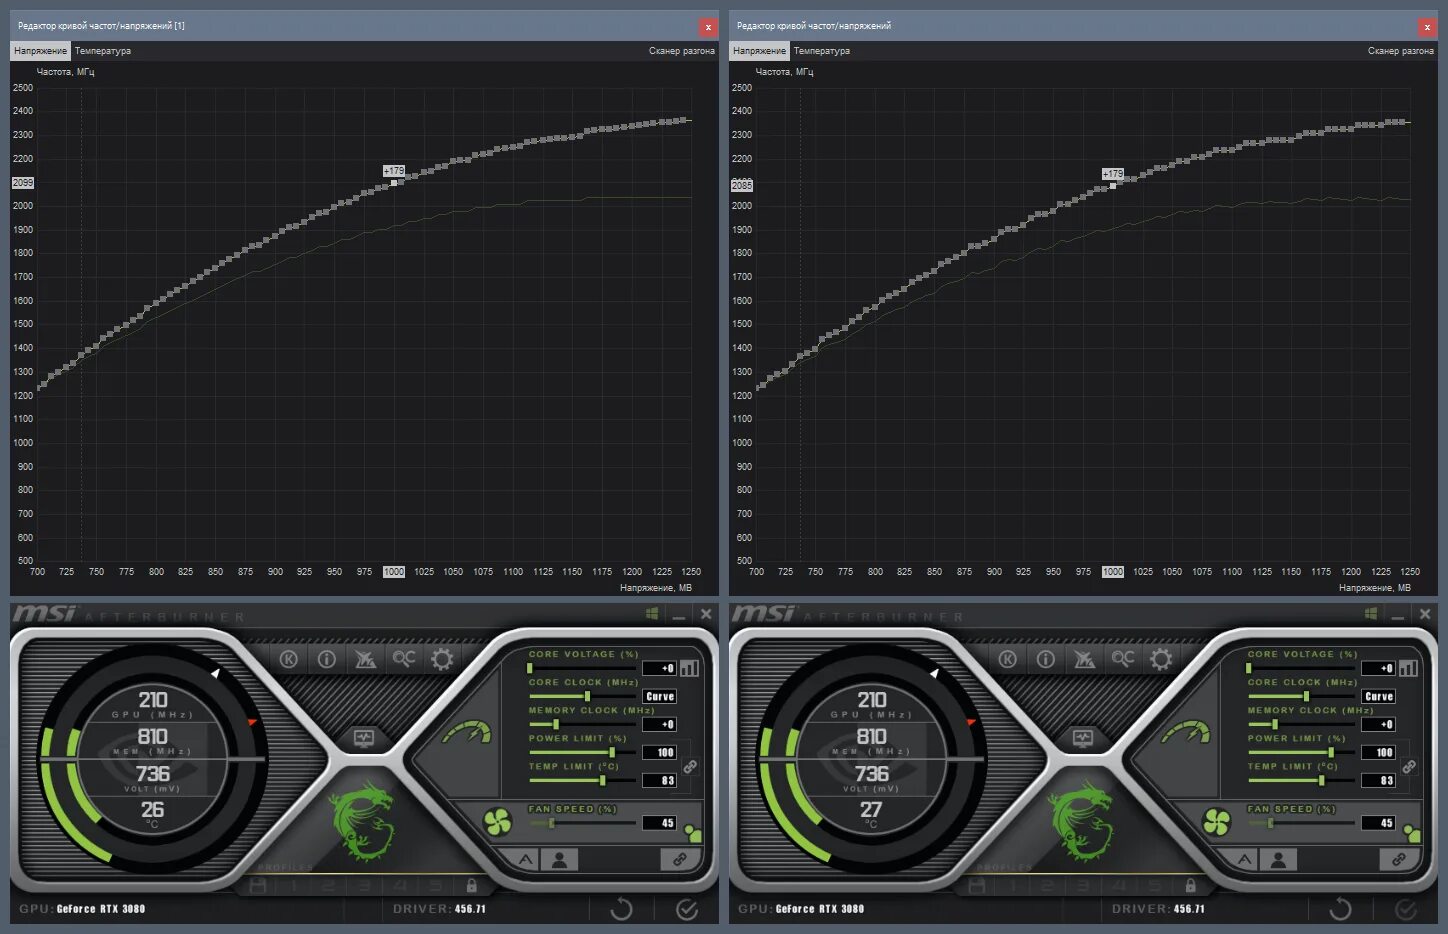The height and width of the screenshot is (934, 1448).
Task: Toggle profile lock icon in left Afterburner
Action: (x=471, y=886)
